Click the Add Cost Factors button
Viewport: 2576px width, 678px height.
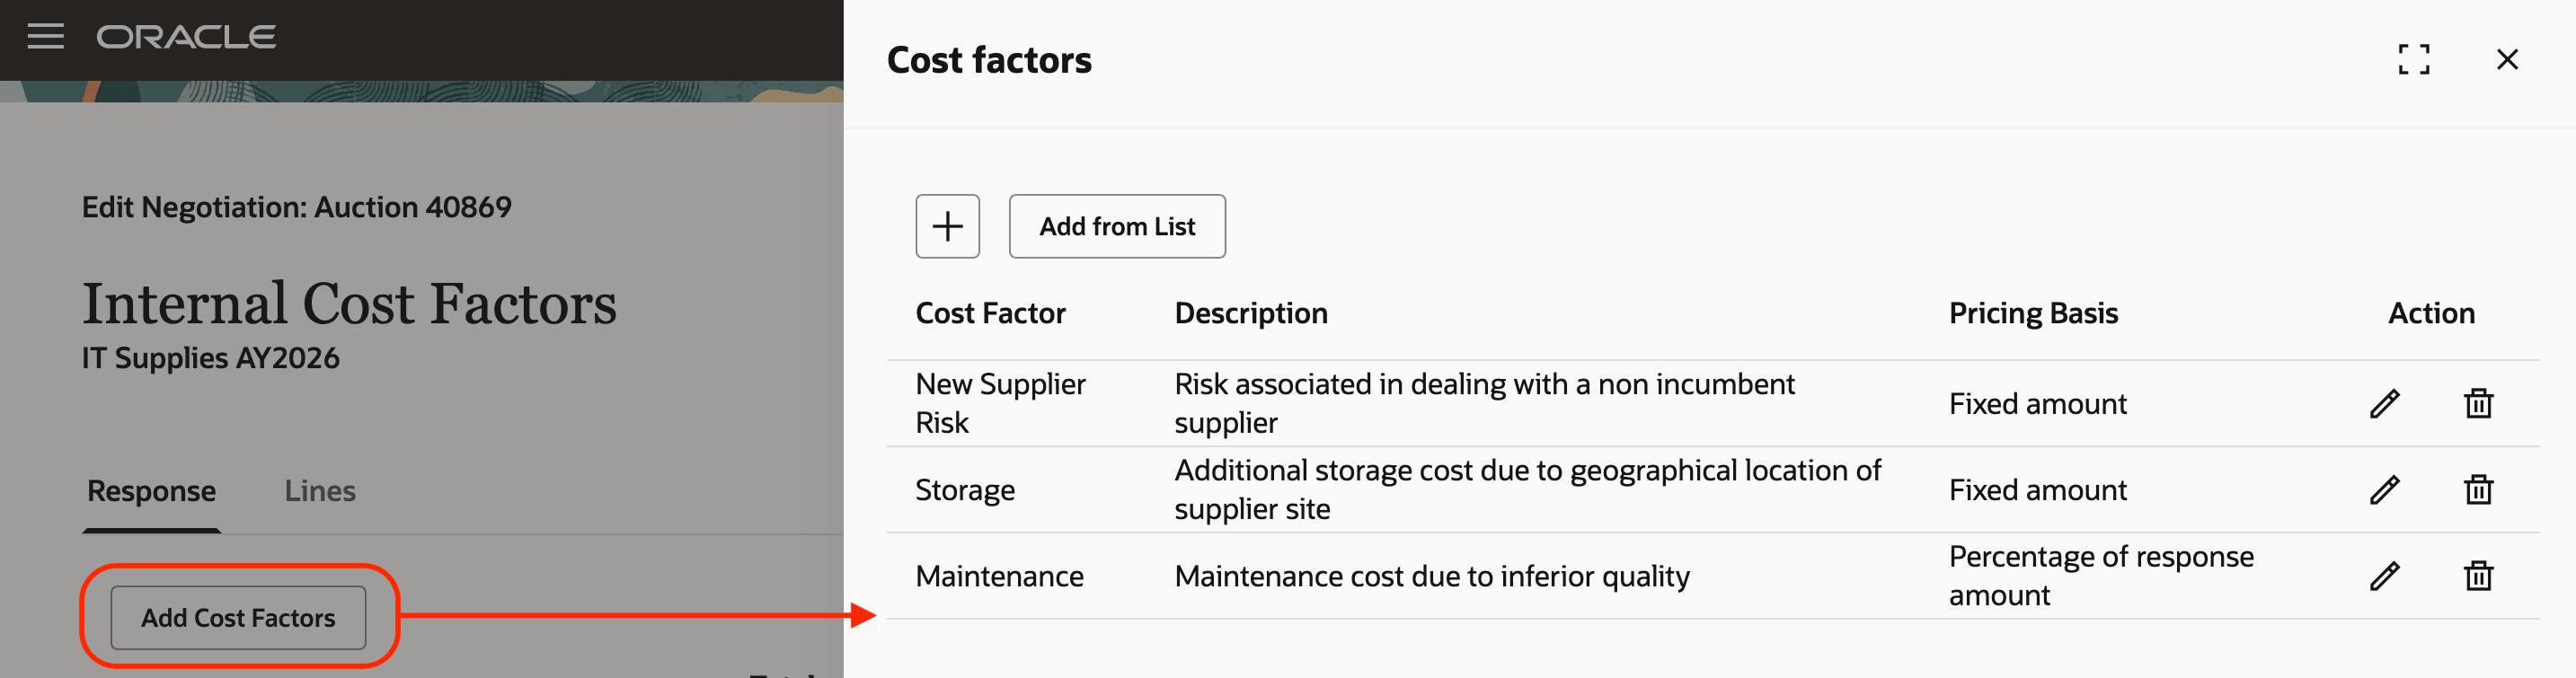click(238, 618)
